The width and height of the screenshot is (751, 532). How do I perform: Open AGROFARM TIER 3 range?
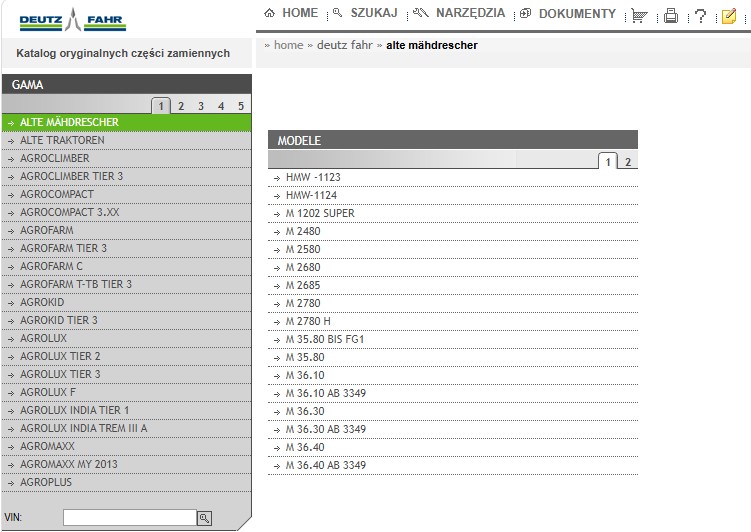click(126, 249)
